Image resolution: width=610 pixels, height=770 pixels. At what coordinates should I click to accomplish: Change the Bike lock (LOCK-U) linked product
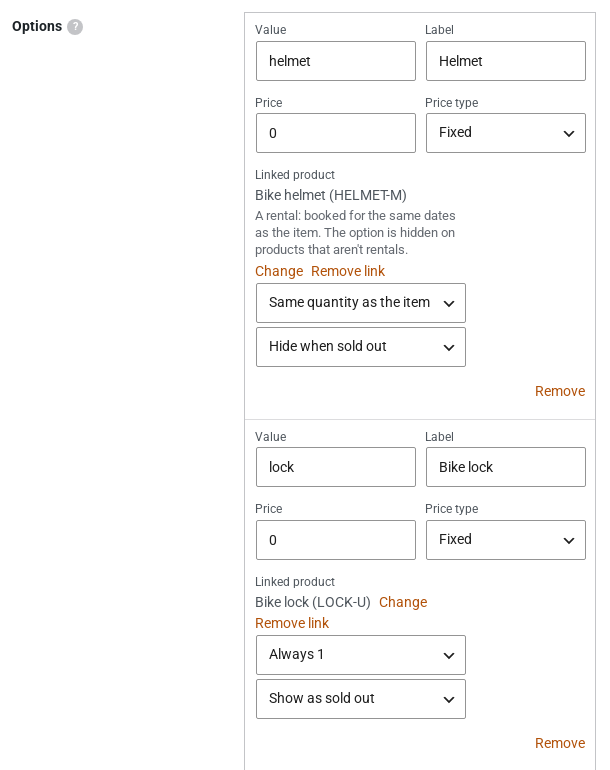point(403,602)
